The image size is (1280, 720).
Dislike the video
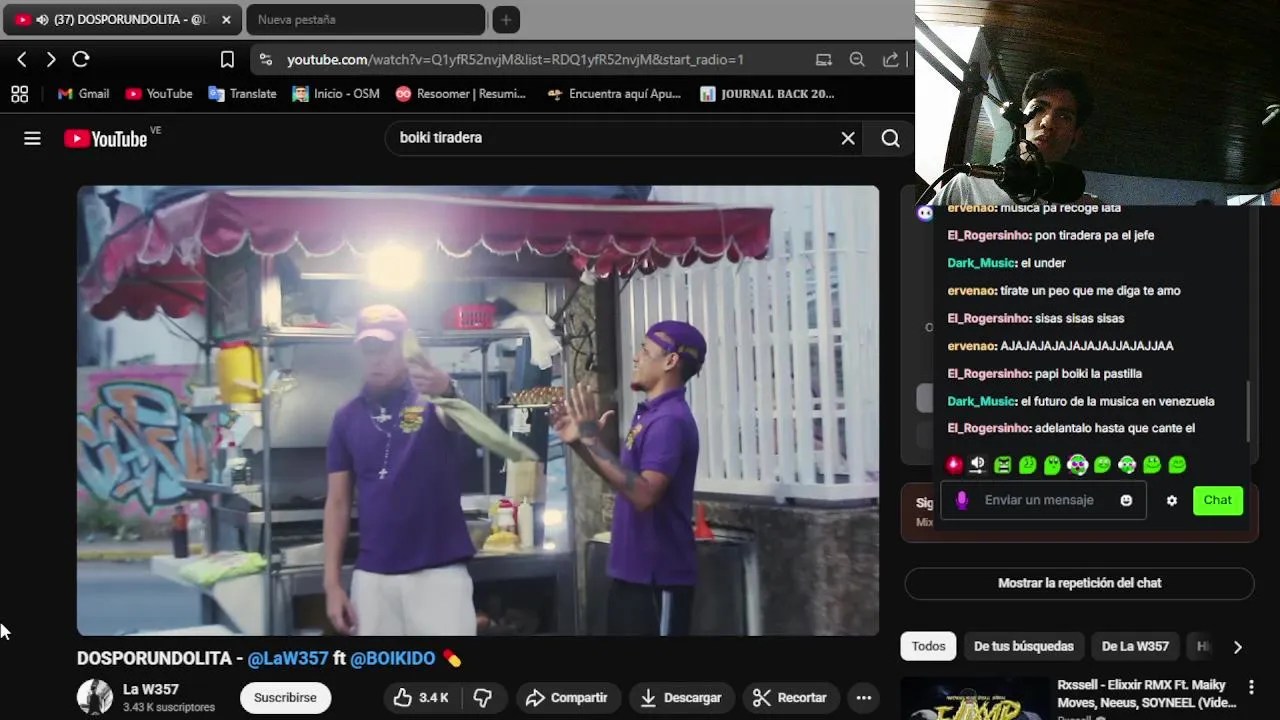click(x=483, y=697)
